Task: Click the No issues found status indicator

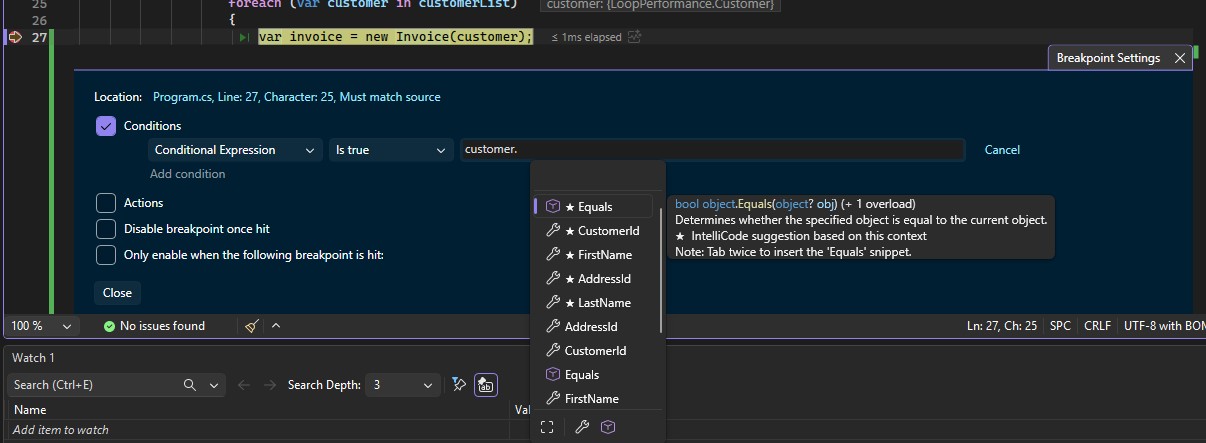Action: point(155,326)
